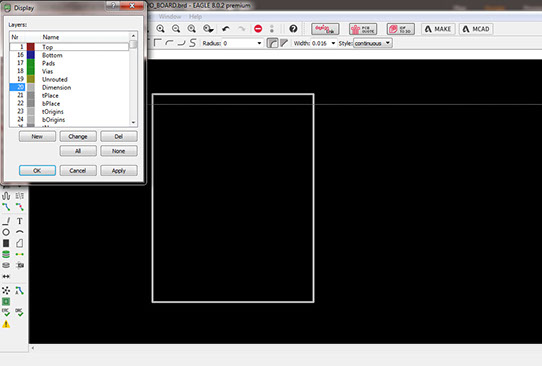The height and width of the screenshot is (366, 542).
Task: Run the ERC check icon
Action: [x=6, y=312]
